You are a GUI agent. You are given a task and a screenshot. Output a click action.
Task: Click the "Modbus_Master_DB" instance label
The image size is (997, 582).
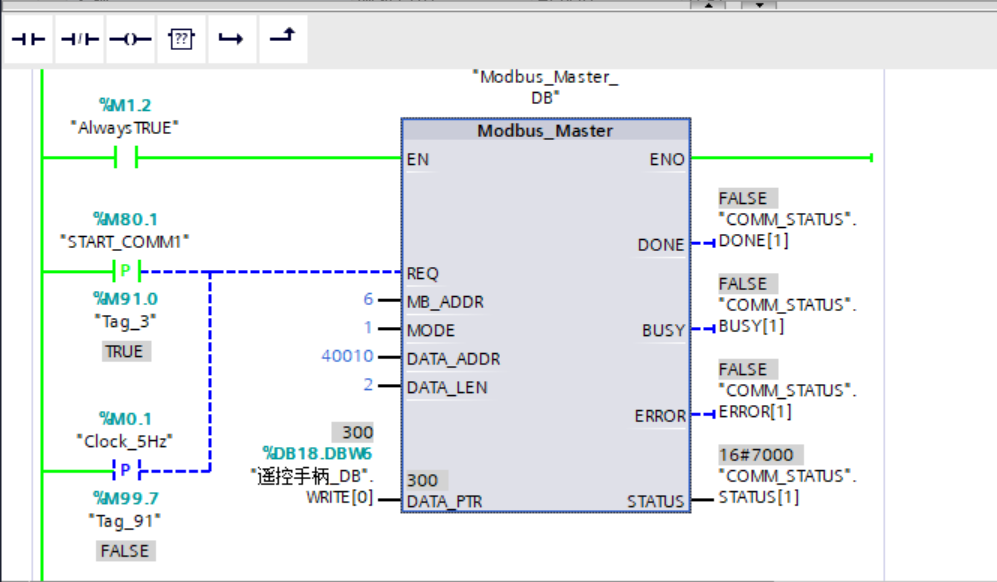[x=546, y=87]
